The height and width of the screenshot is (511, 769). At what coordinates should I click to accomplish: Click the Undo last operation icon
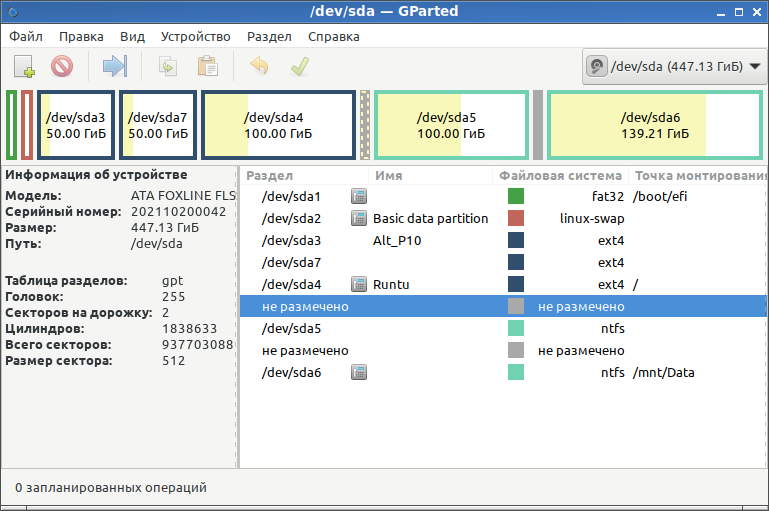[x=259, y=66]
